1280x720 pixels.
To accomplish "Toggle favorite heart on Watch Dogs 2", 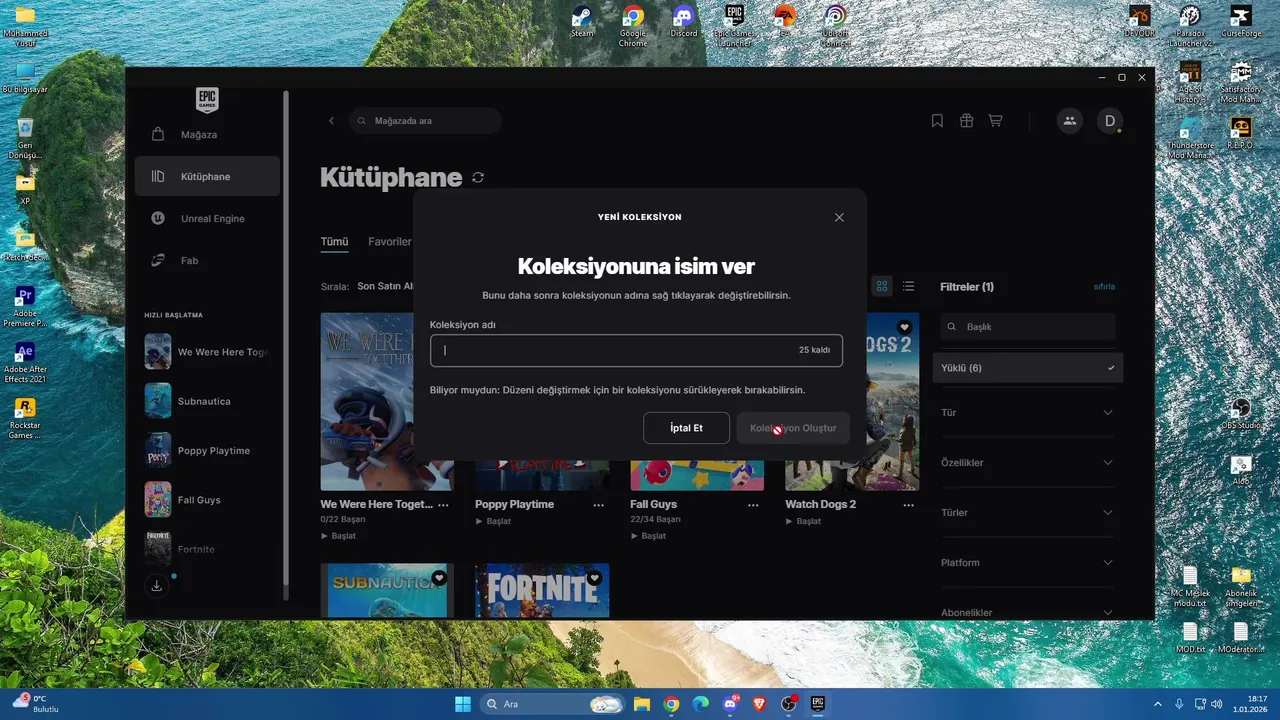I will [x=904, y=327].
